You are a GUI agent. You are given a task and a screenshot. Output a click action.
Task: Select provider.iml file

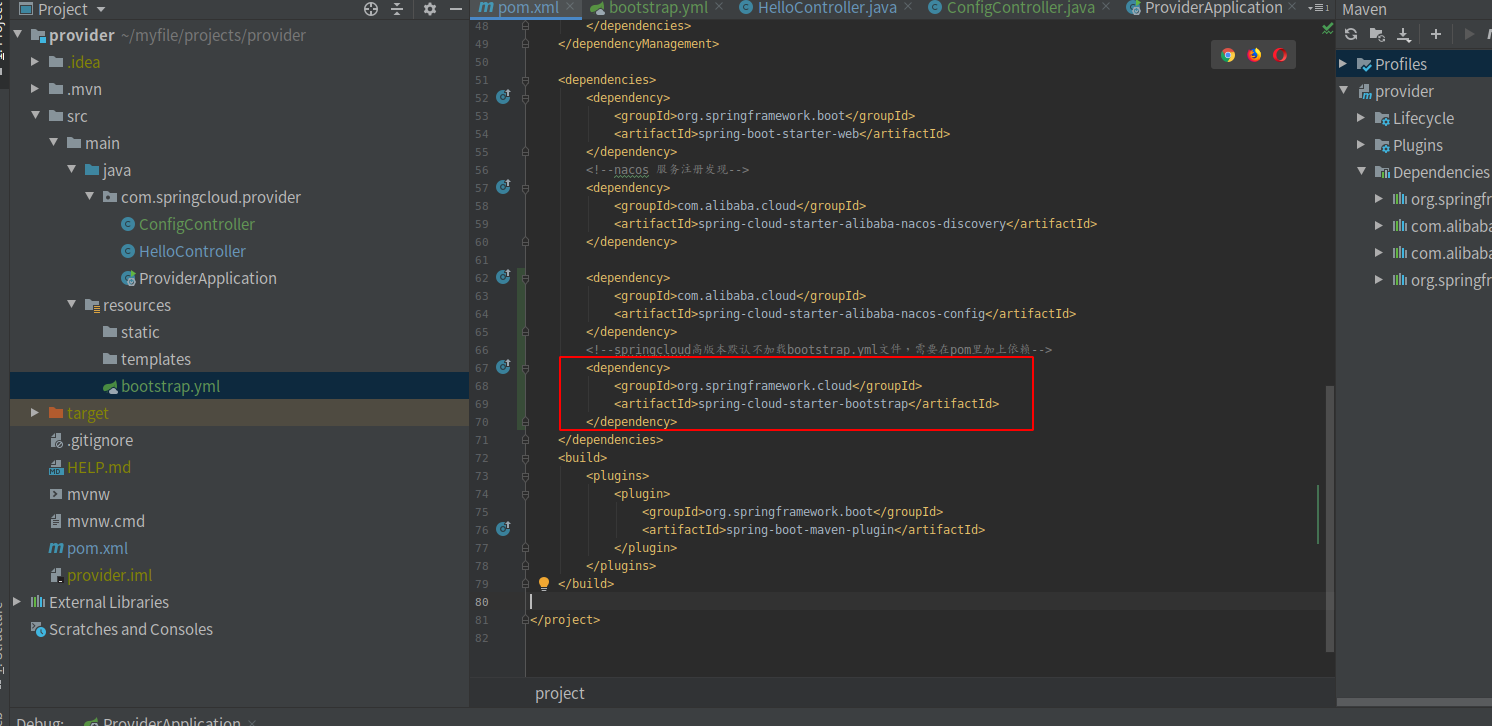109,575
